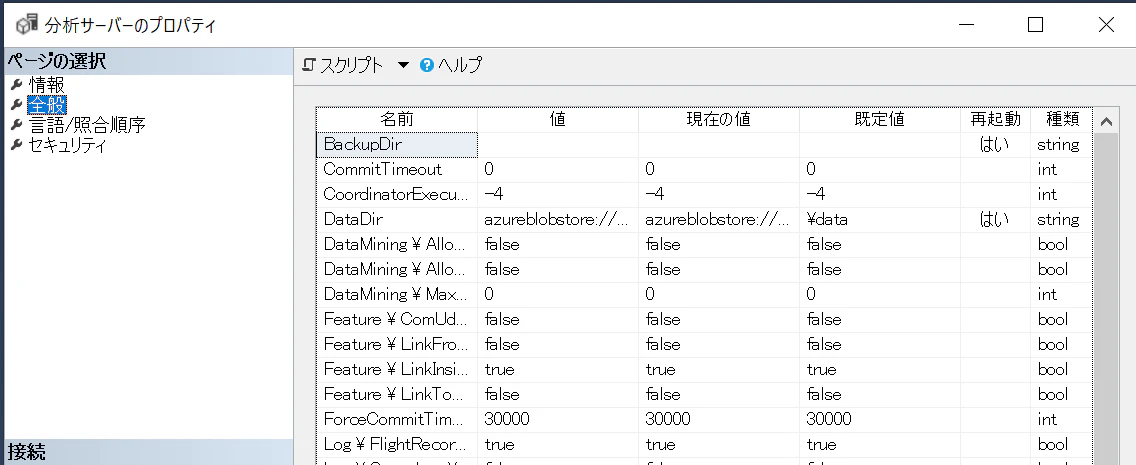Click the 既定値 column header

point(880,120)
